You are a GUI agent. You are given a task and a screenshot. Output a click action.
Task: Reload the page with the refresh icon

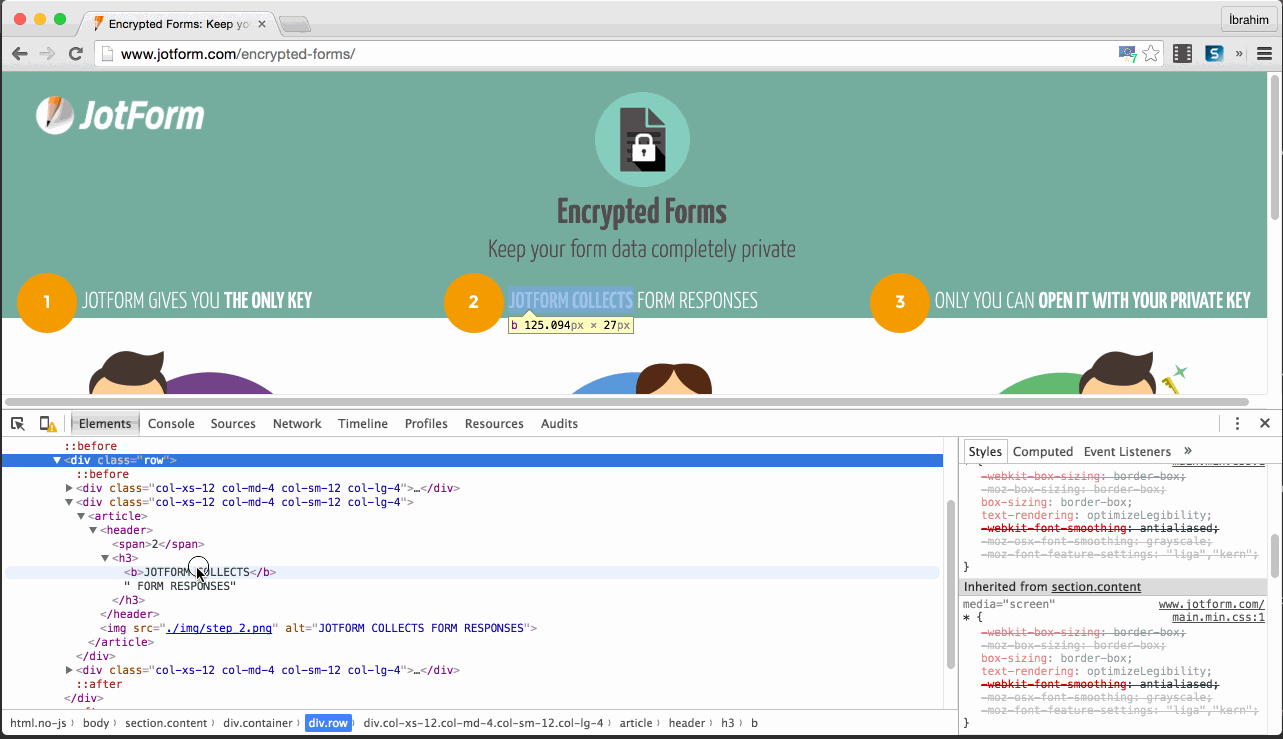[x=75, y=54]
